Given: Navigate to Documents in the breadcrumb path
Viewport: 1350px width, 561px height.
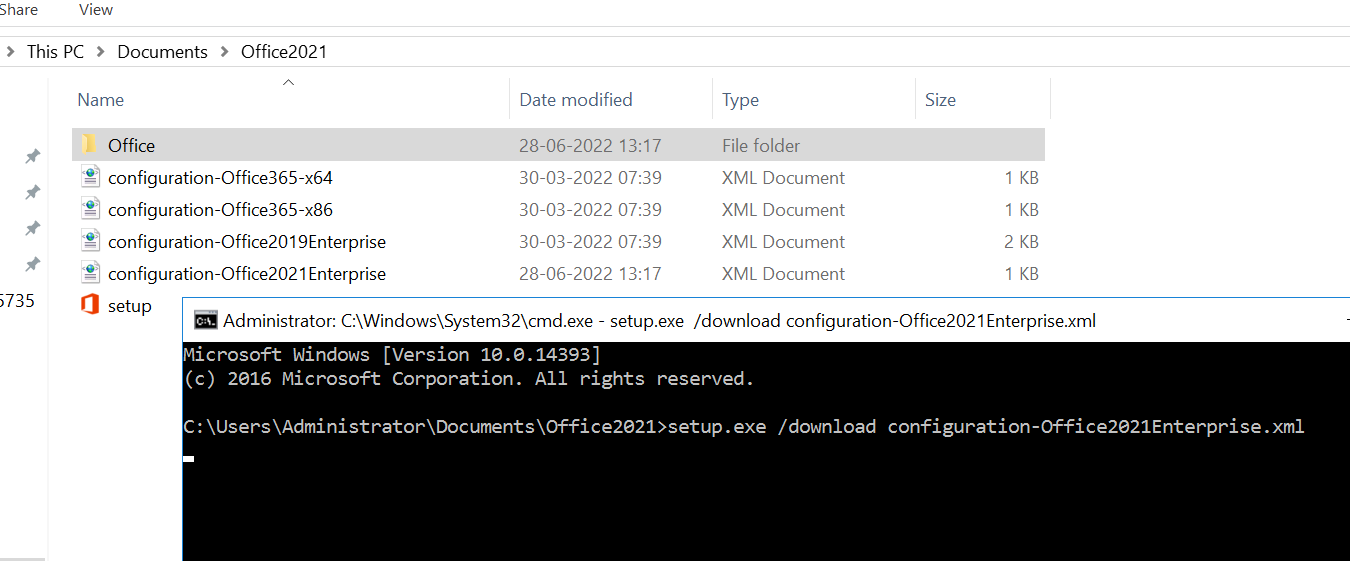Looking at the screenshot, I should (163, 52).
